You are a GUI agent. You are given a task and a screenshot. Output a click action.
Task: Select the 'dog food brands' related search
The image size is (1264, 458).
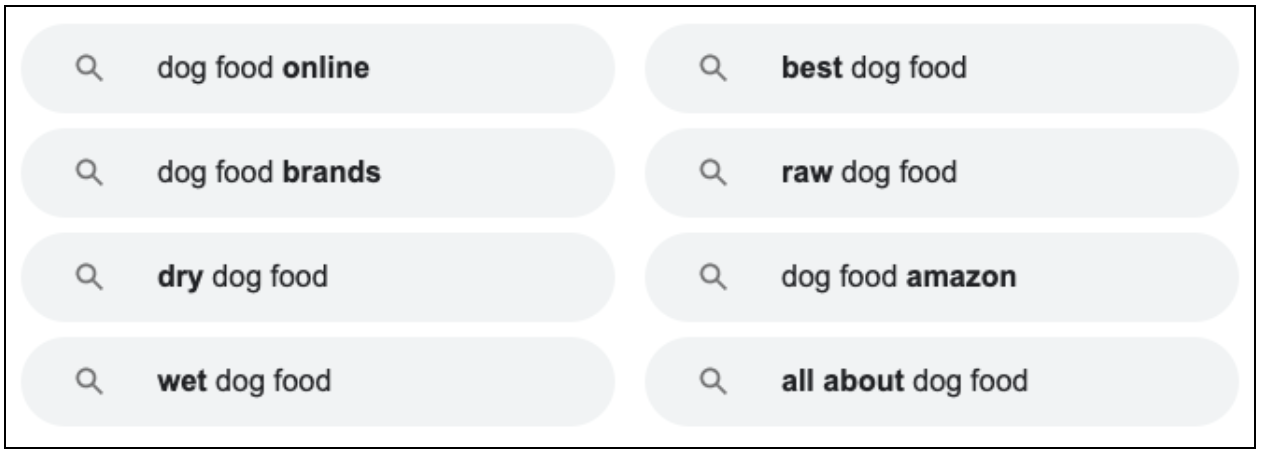(x=317, y=173)
